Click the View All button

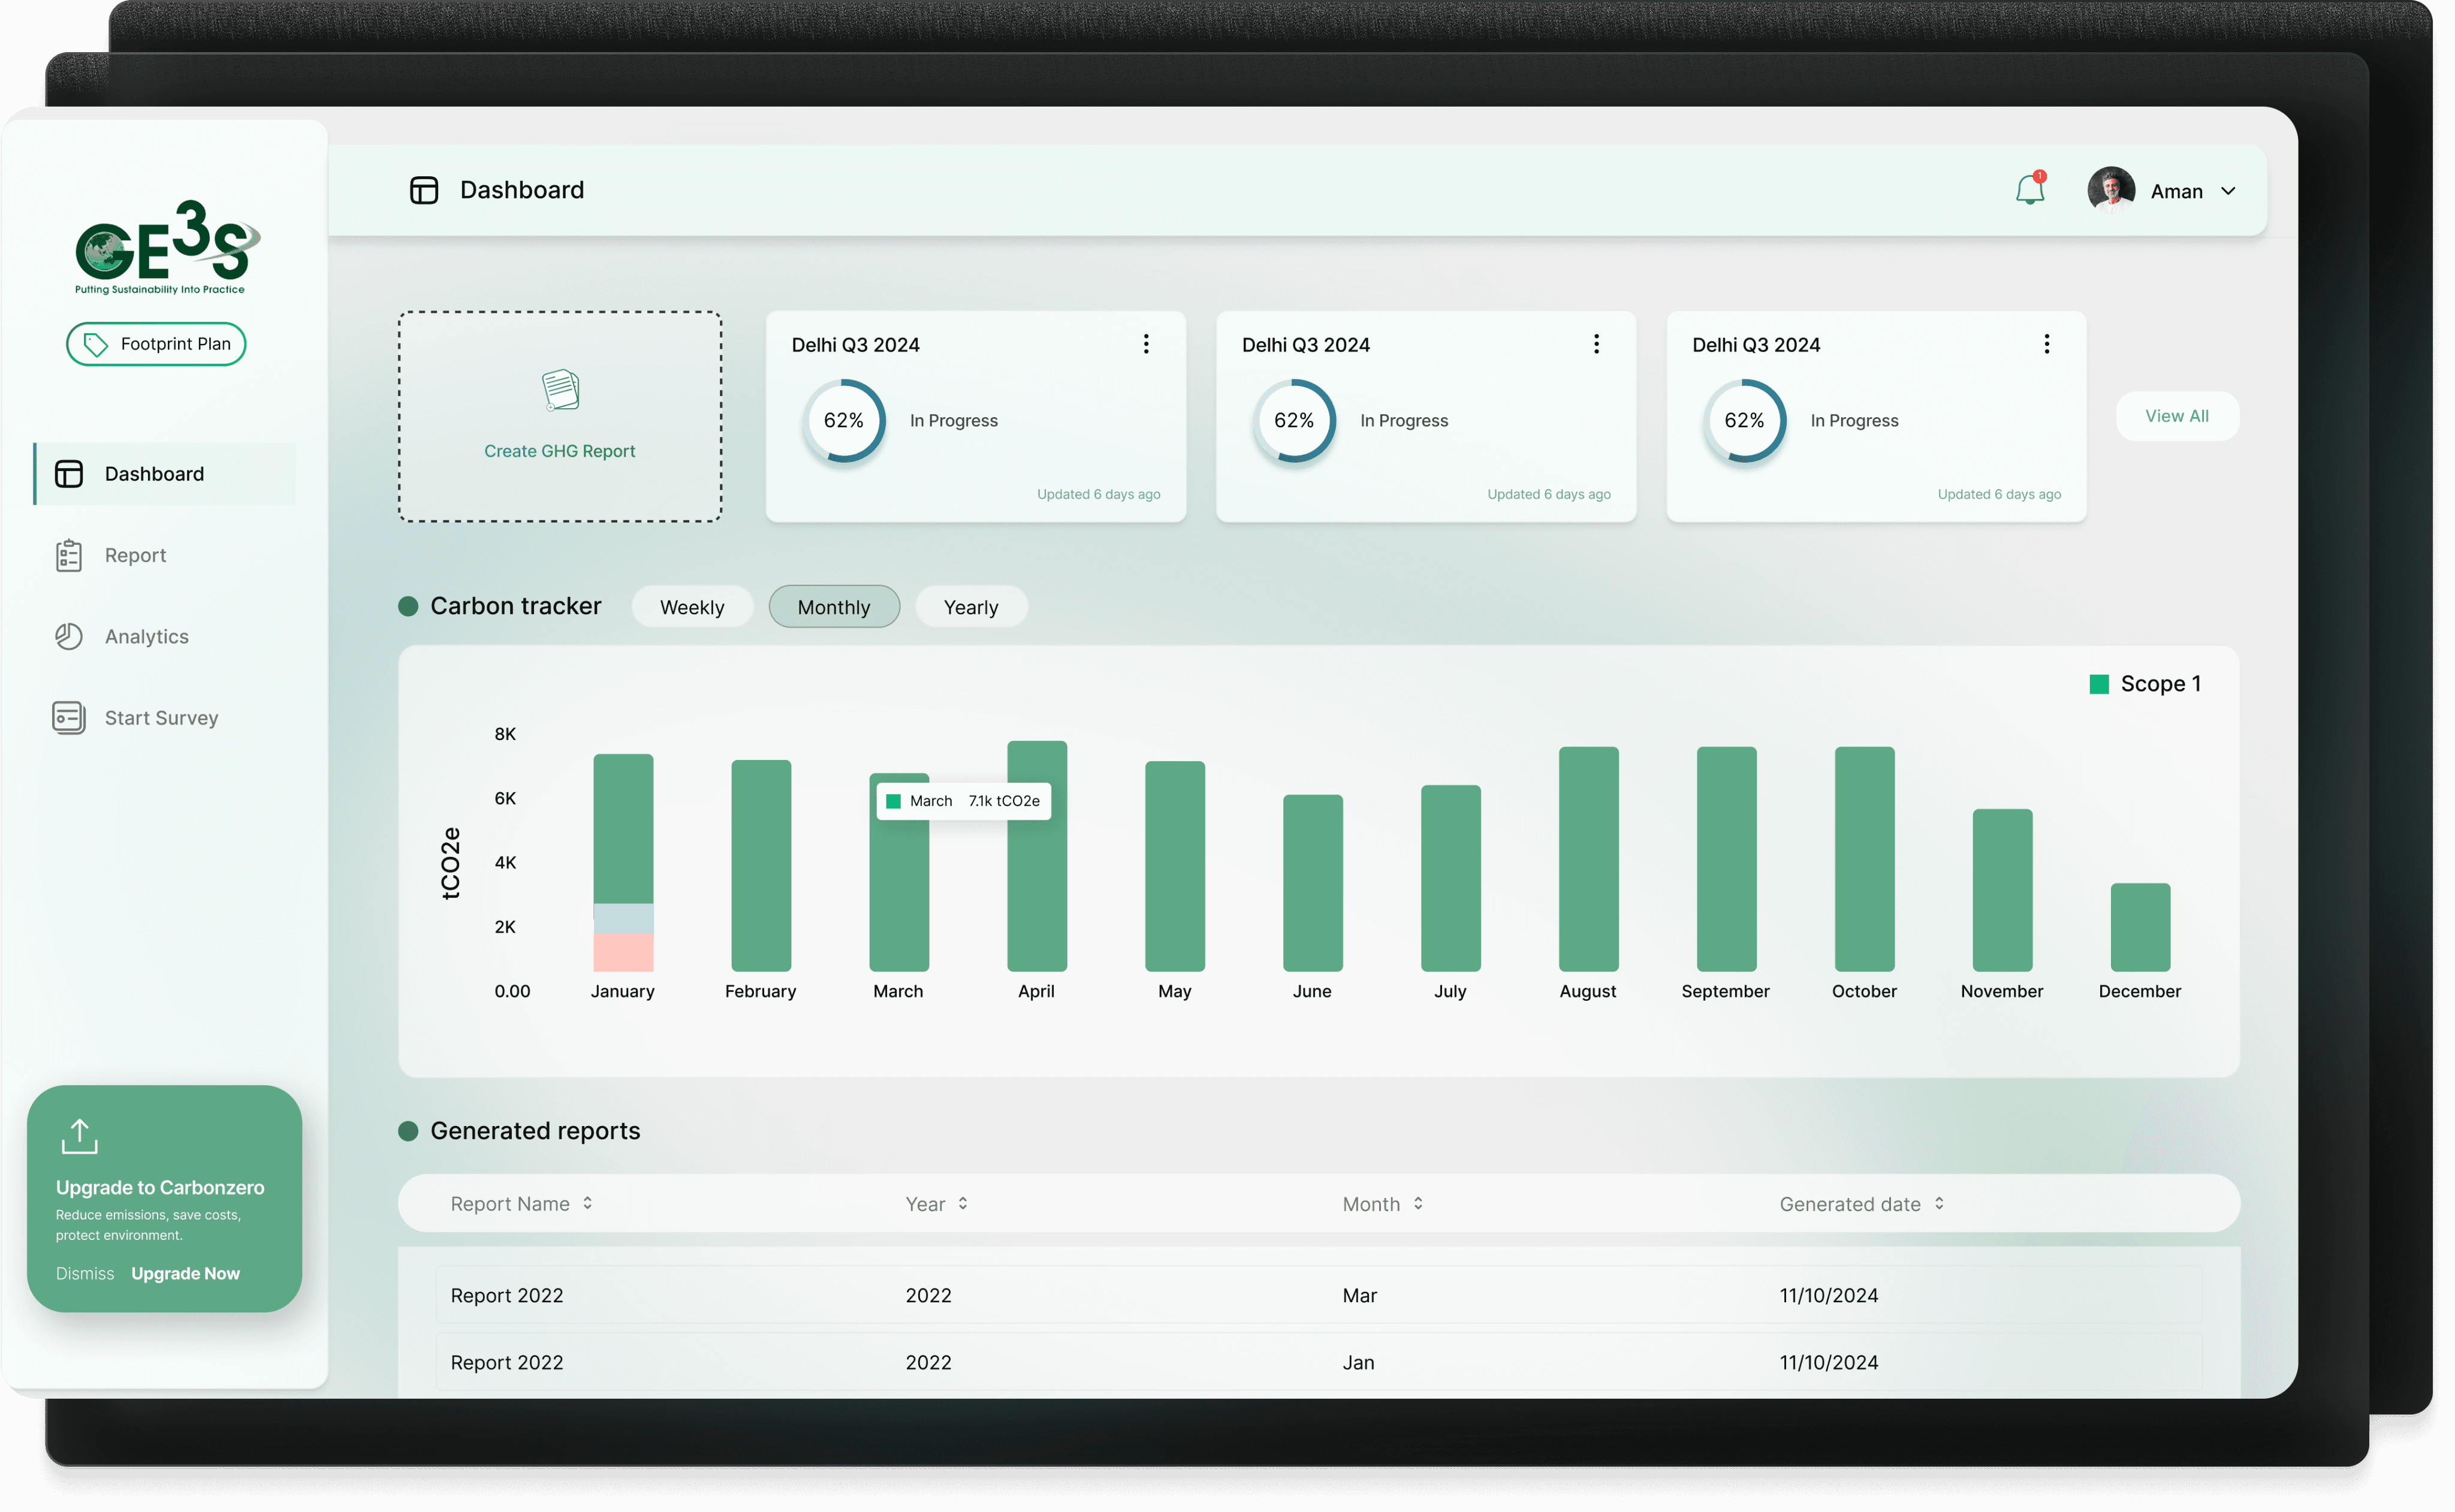coord(2177,416)
